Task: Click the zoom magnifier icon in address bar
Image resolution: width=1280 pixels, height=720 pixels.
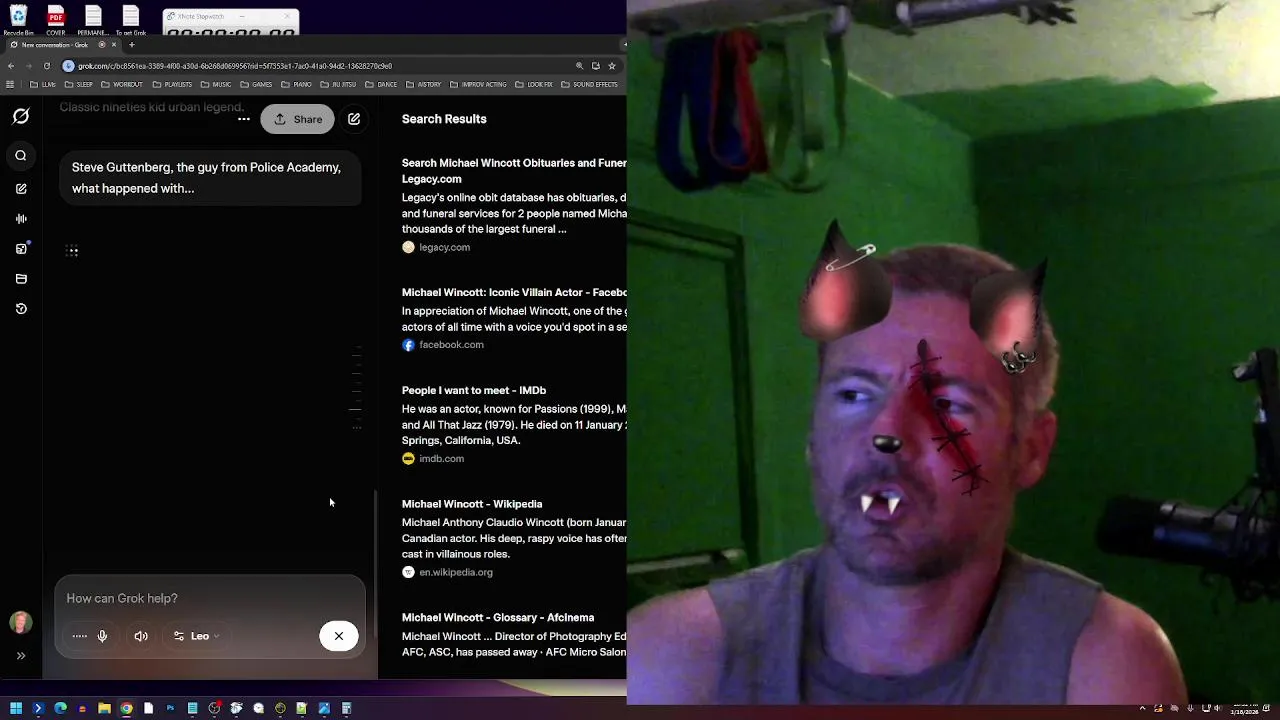Action: tap(579, 66)
